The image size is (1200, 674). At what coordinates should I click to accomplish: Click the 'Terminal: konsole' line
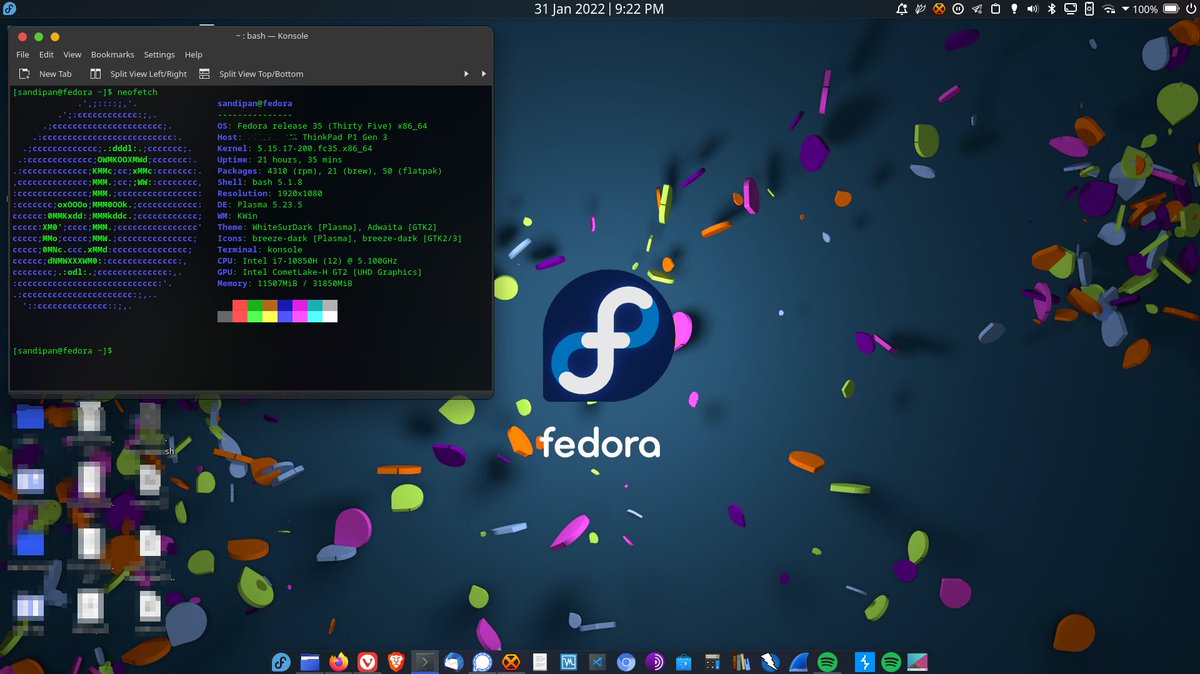coord(259,250)
